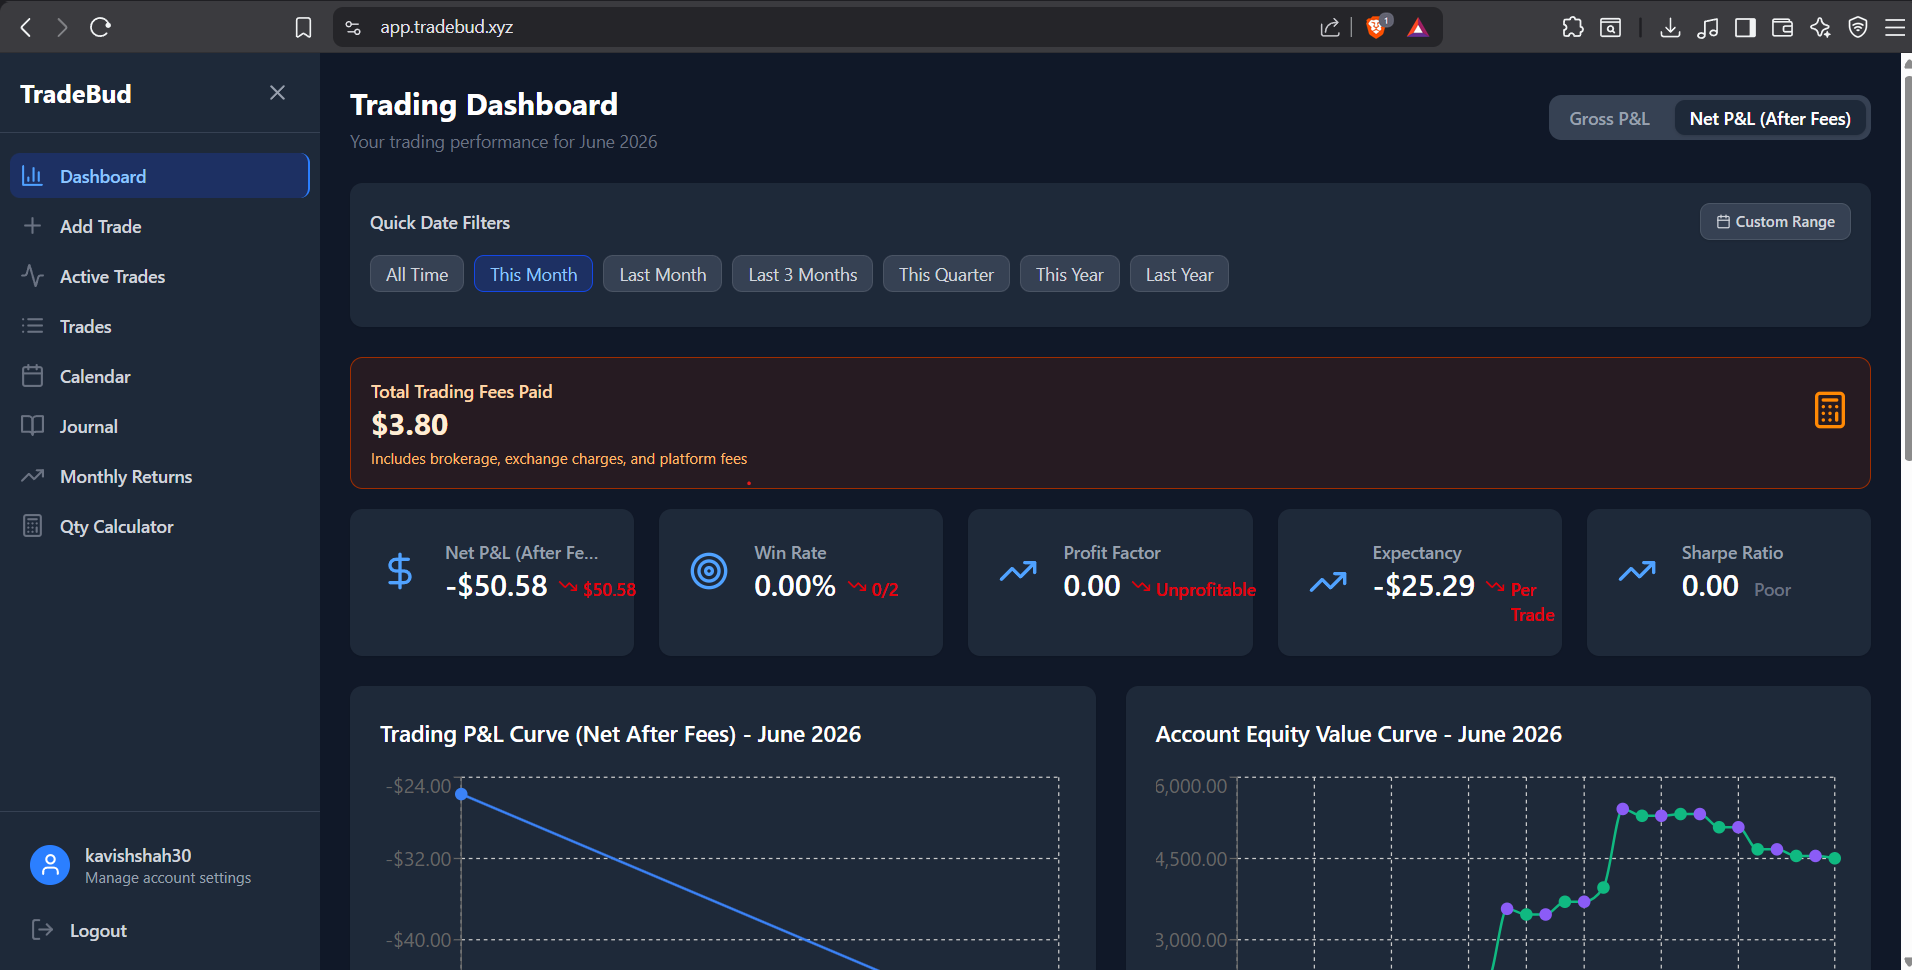Apply the Last 3 Months filter

click(802, 274)
